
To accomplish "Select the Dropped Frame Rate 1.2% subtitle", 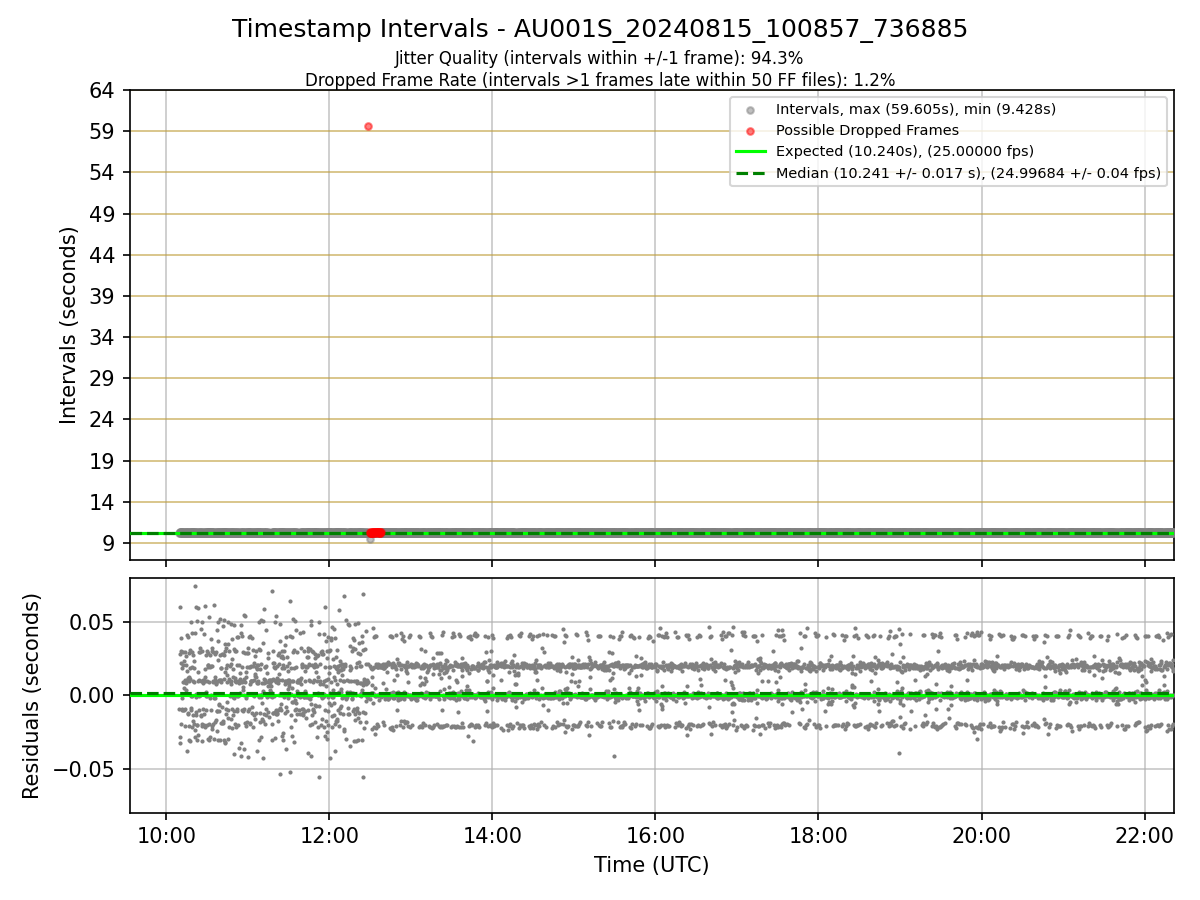I will click(600, 79).
